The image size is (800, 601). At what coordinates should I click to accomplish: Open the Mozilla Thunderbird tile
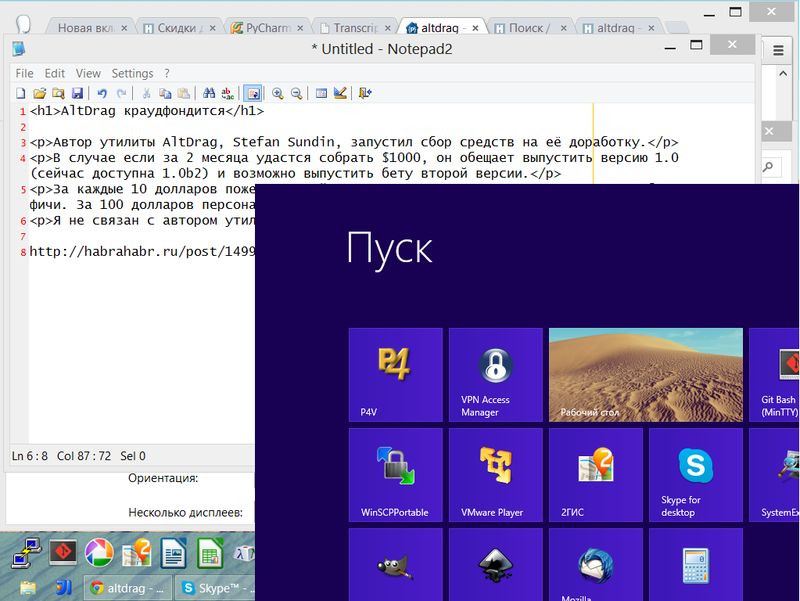click(x=595, y=564)
